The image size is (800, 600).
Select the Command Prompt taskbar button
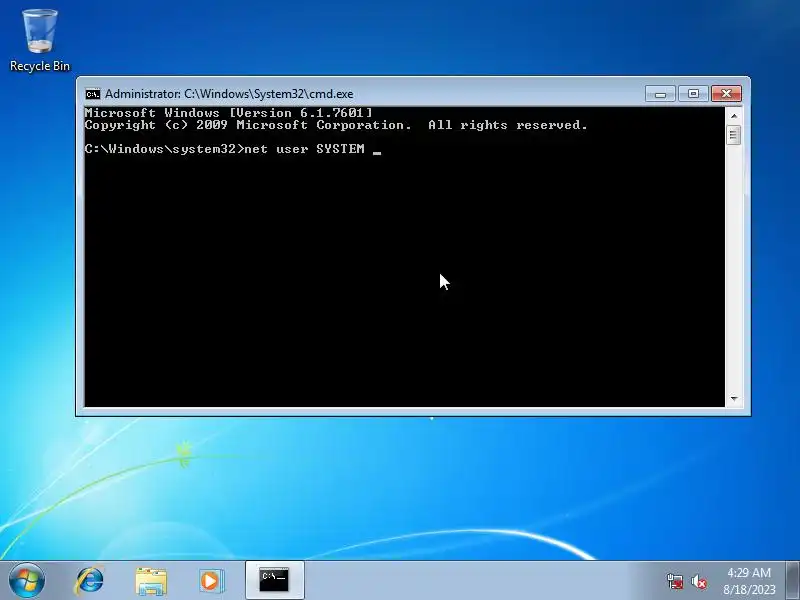274,580
